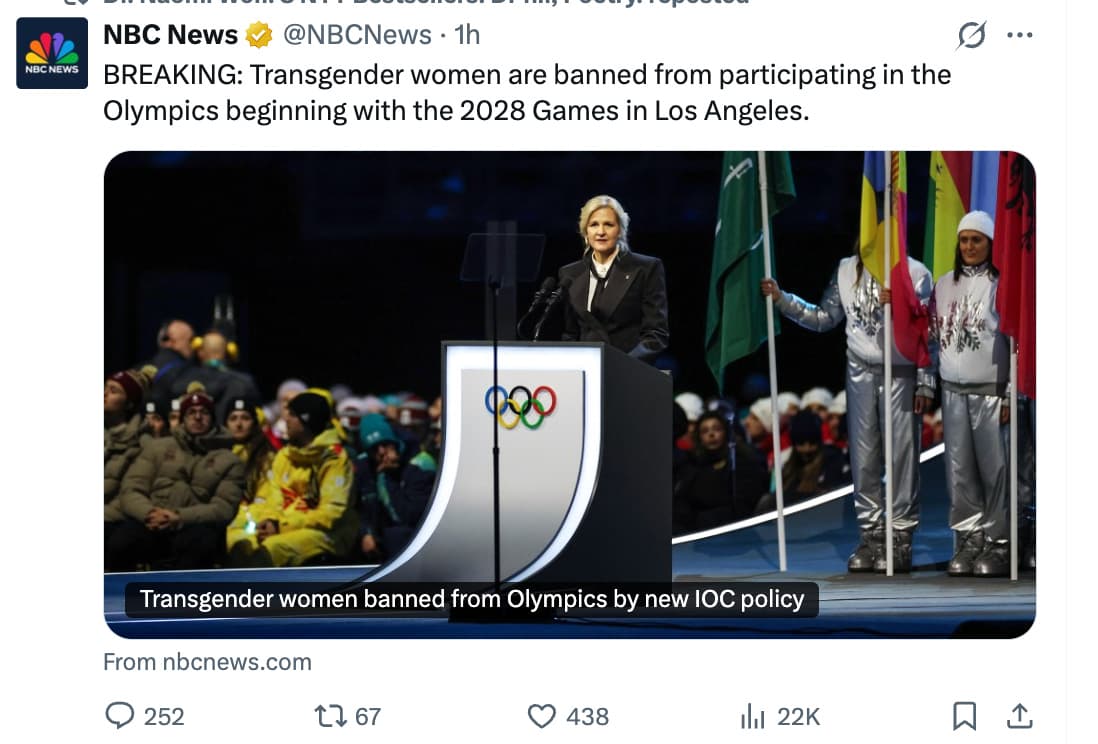Click the 'Transgender women banned' card headline
The width and height of the screenshot is (1098, 744).
pyautogui.click(x=471, y=599)
